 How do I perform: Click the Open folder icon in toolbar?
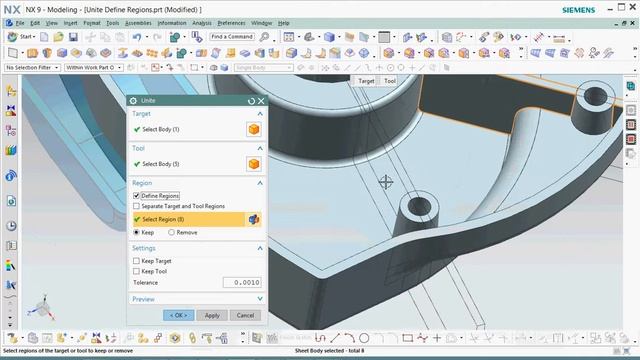point(58,37)
